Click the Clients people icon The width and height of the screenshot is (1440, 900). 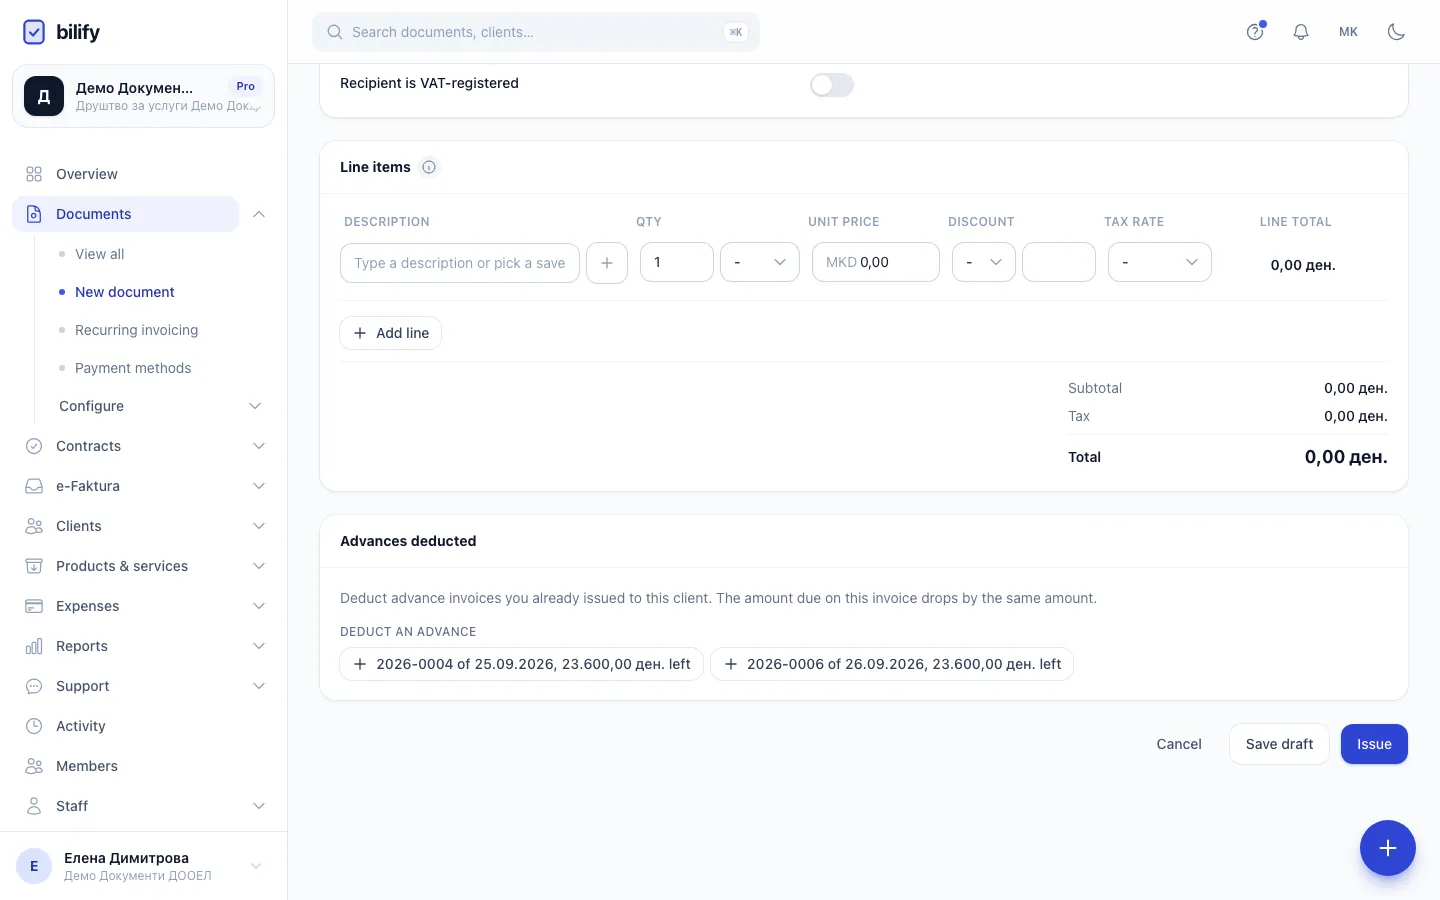(34, 526)
